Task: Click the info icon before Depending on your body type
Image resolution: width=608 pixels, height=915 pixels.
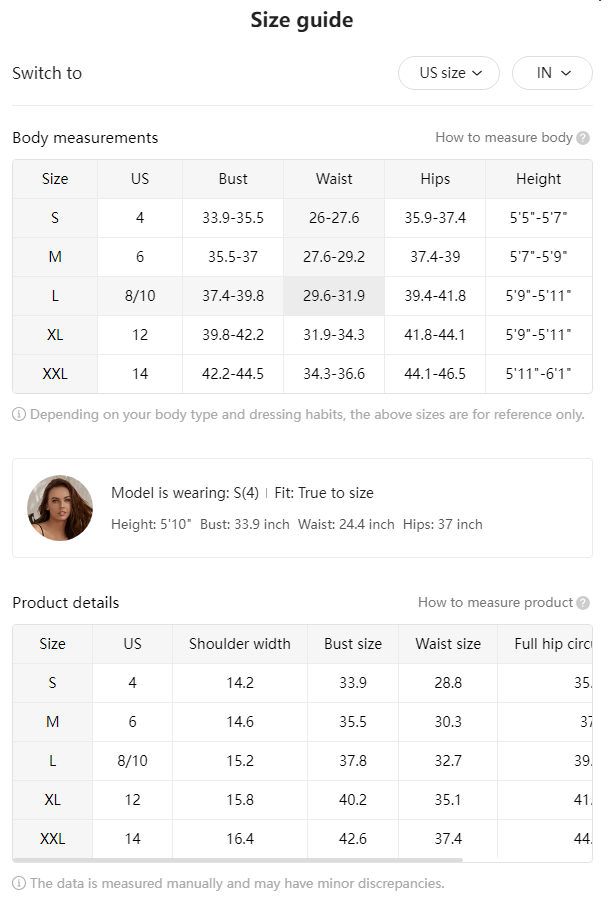Action: tap(19, 414)
